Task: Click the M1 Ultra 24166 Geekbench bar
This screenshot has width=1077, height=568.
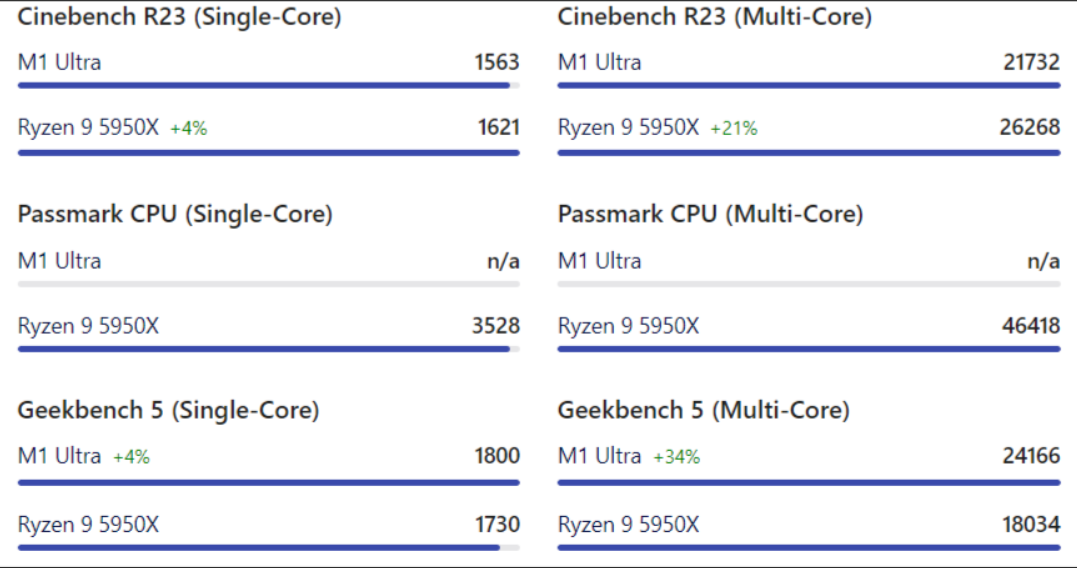Action: pos(808,482)
